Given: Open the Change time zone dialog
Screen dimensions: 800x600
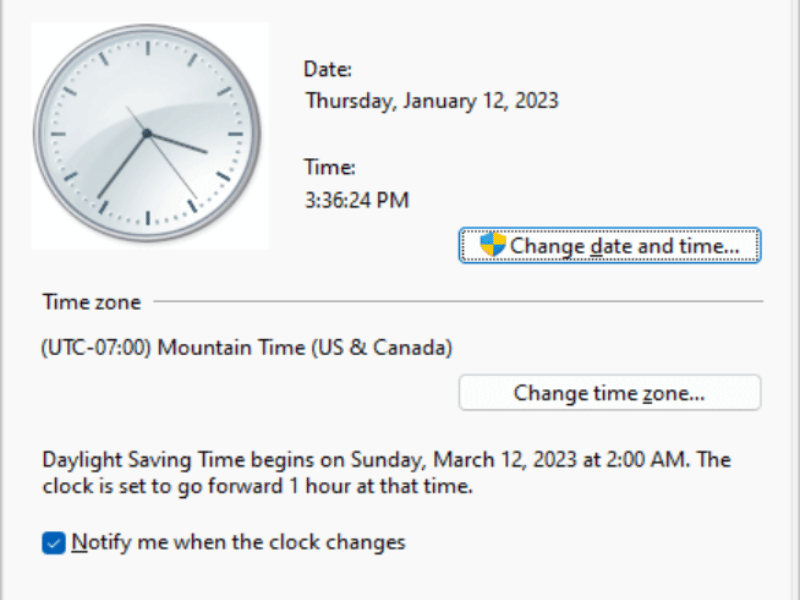Looking at the screenshot, I should coord(610,393).
